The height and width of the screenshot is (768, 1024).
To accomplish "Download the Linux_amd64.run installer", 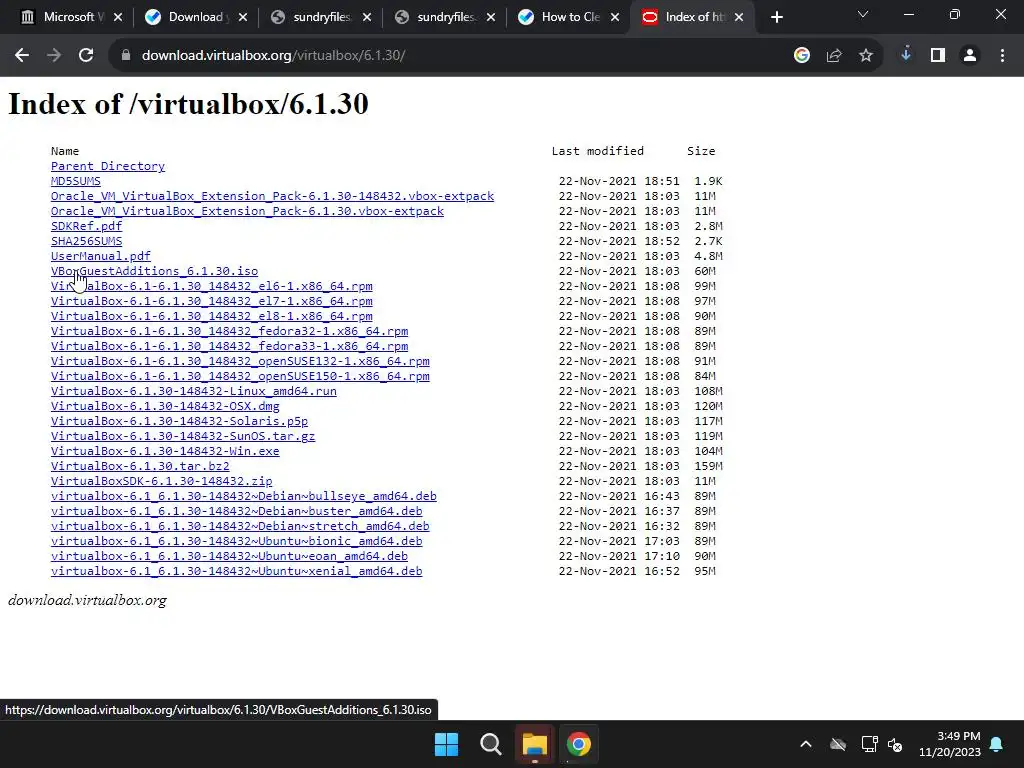I will (x=194, y=392).
